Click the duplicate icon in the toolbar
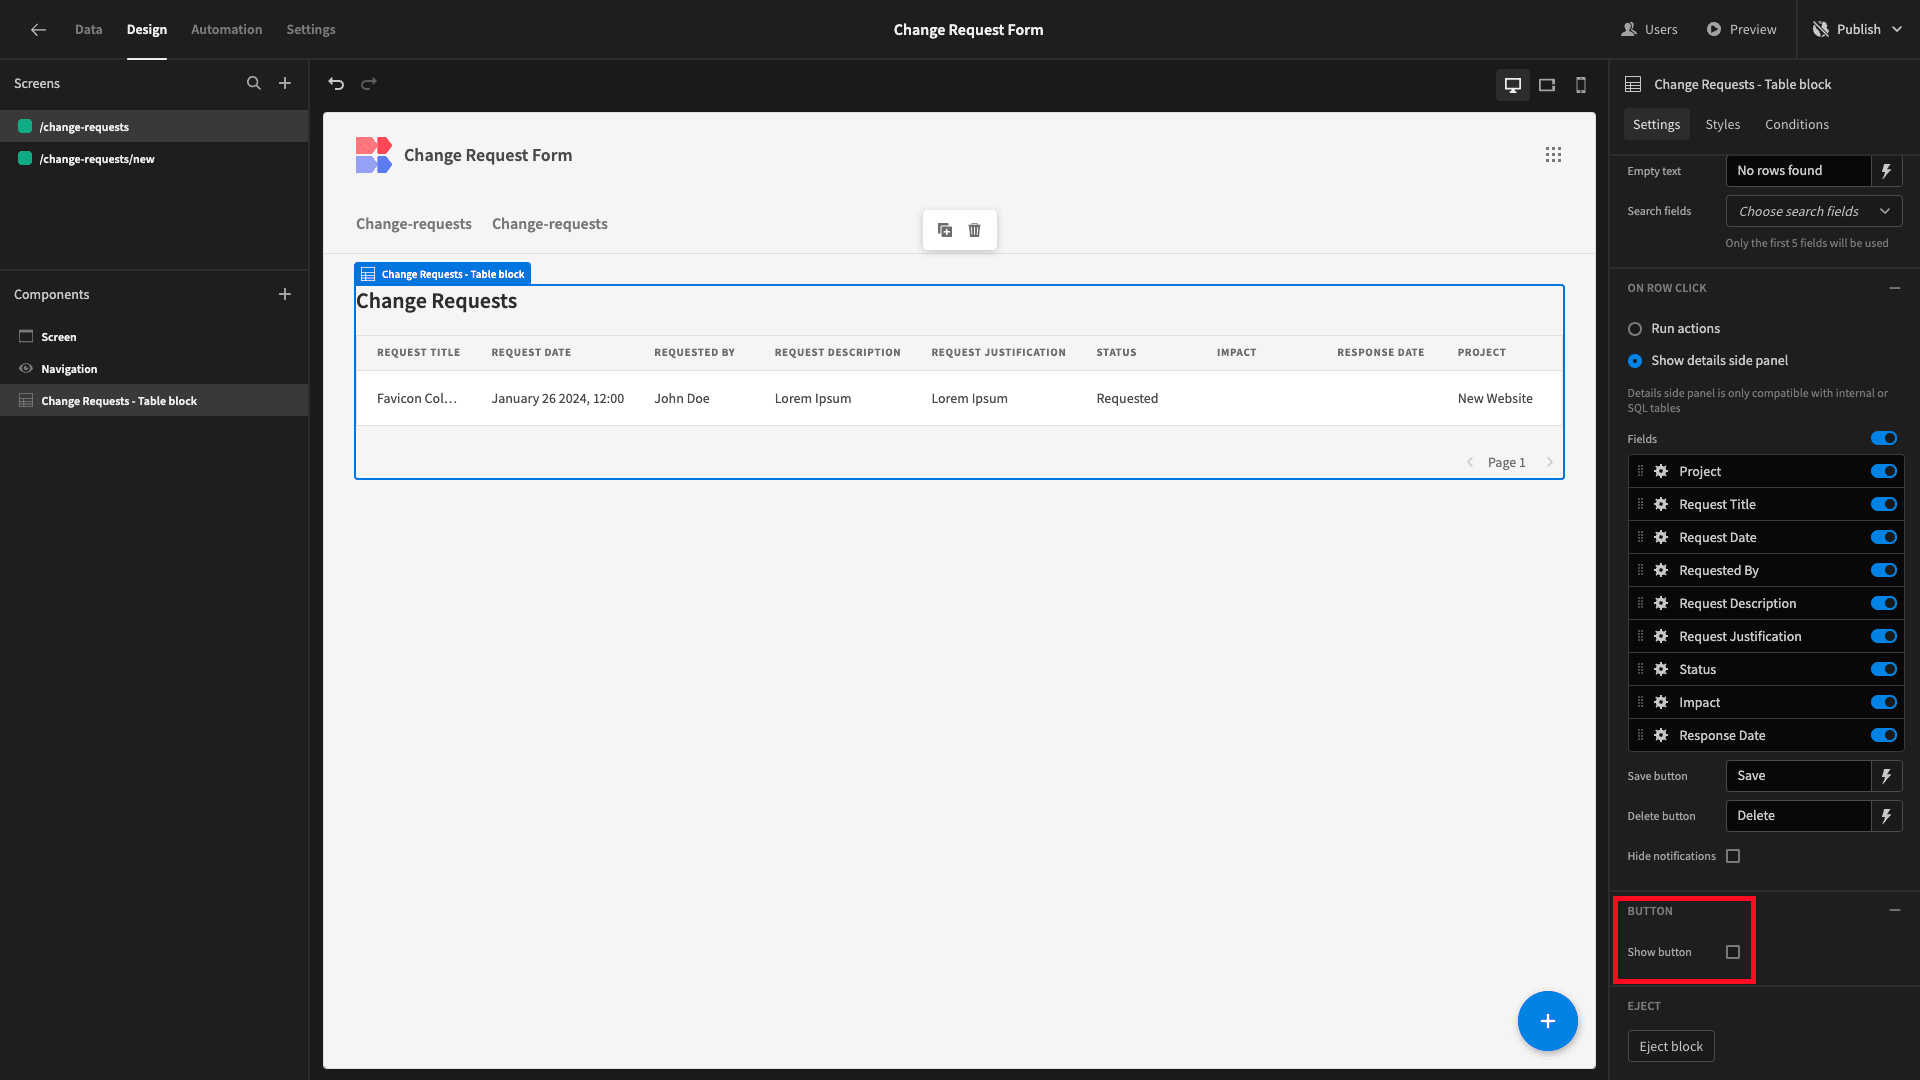The image size is (1920, 1080). point(944,229)
